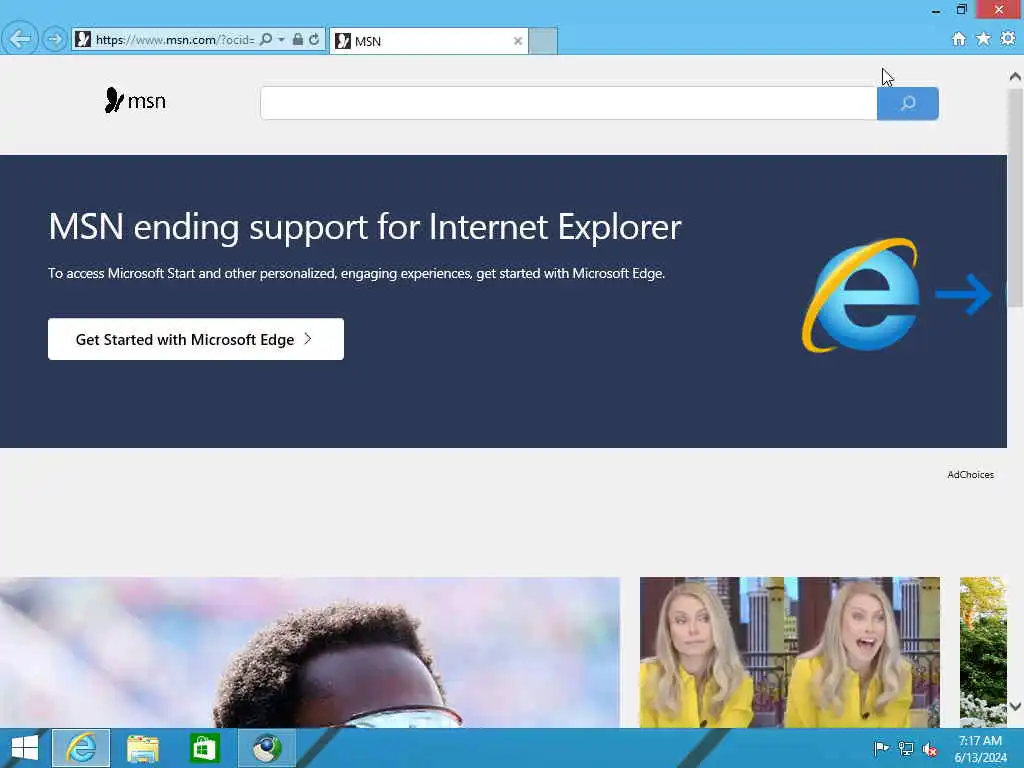Click the msn butterfly logo
The image size is (1024, 768).
[135, 101]
